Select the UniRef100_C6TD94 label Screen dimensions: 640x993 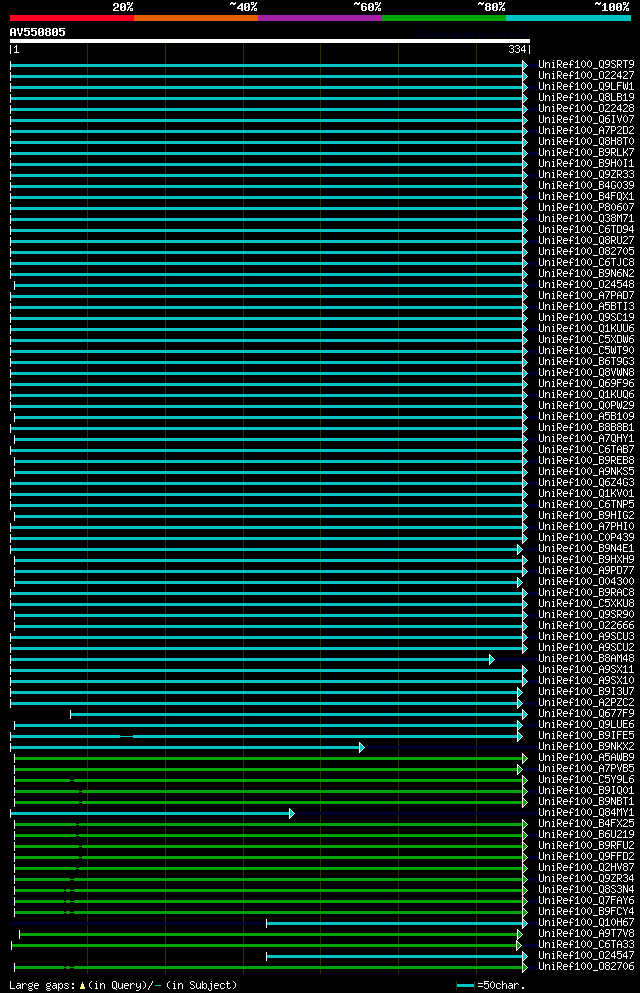click(586, 230)
